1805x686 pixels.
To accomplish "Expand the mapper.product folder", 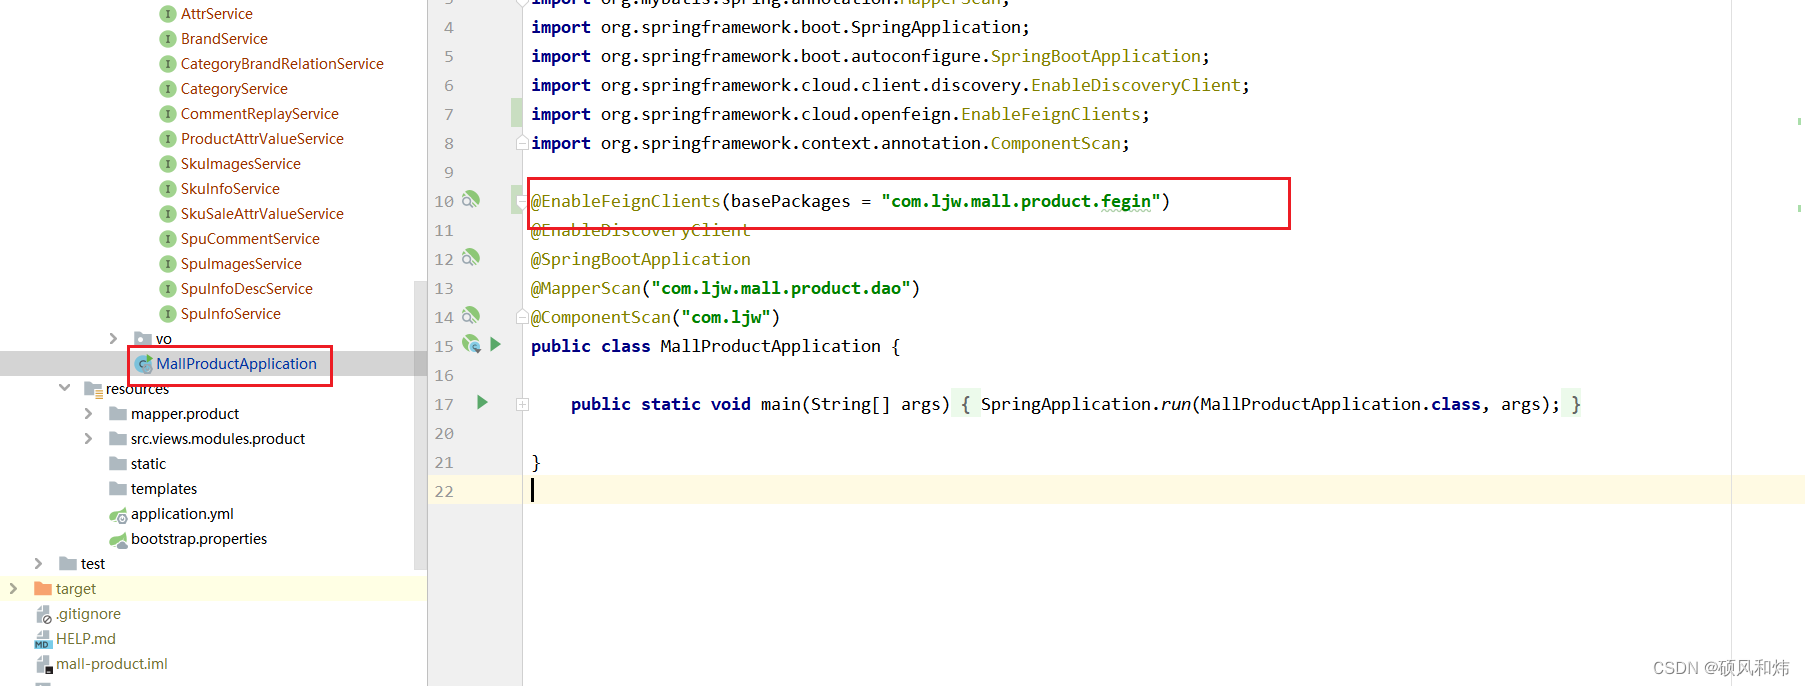I will click(x=88, y=414).
